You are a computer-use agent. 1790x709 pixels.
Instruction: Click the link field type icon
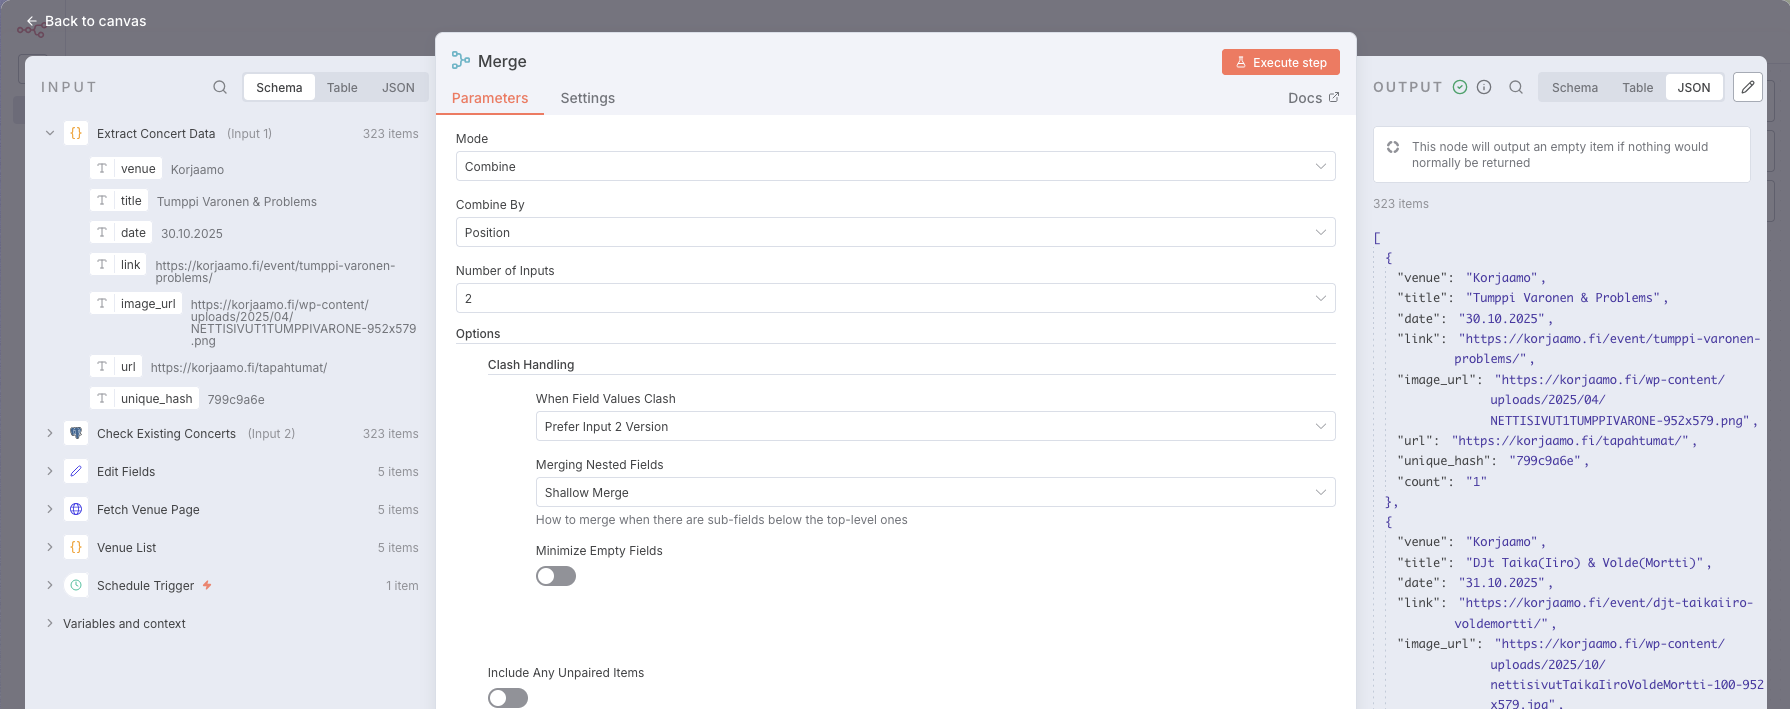(x=102, y=264)
